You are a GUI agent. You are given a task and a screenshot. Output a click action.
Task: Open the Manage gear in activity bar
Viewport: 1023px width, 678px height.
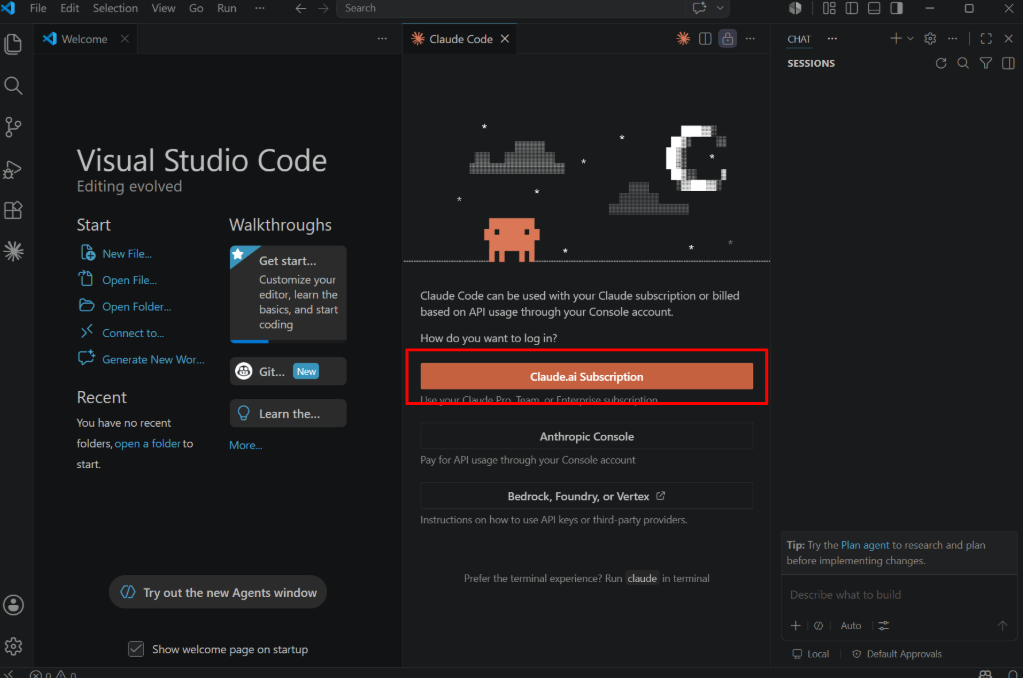click(13, 646)
